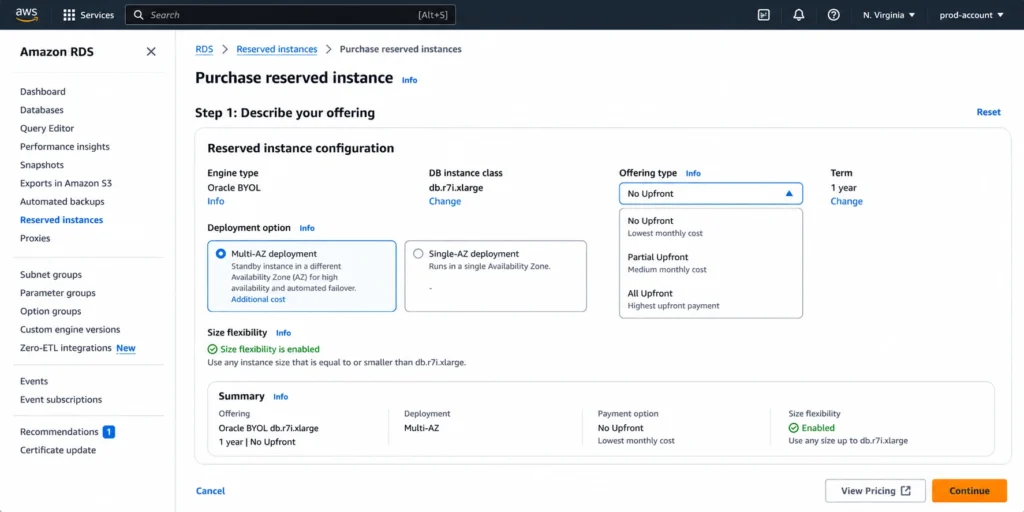Open Parameter groups in the sidebar
The height and width of the screenshot is (512, 1024).
point(57,293)
